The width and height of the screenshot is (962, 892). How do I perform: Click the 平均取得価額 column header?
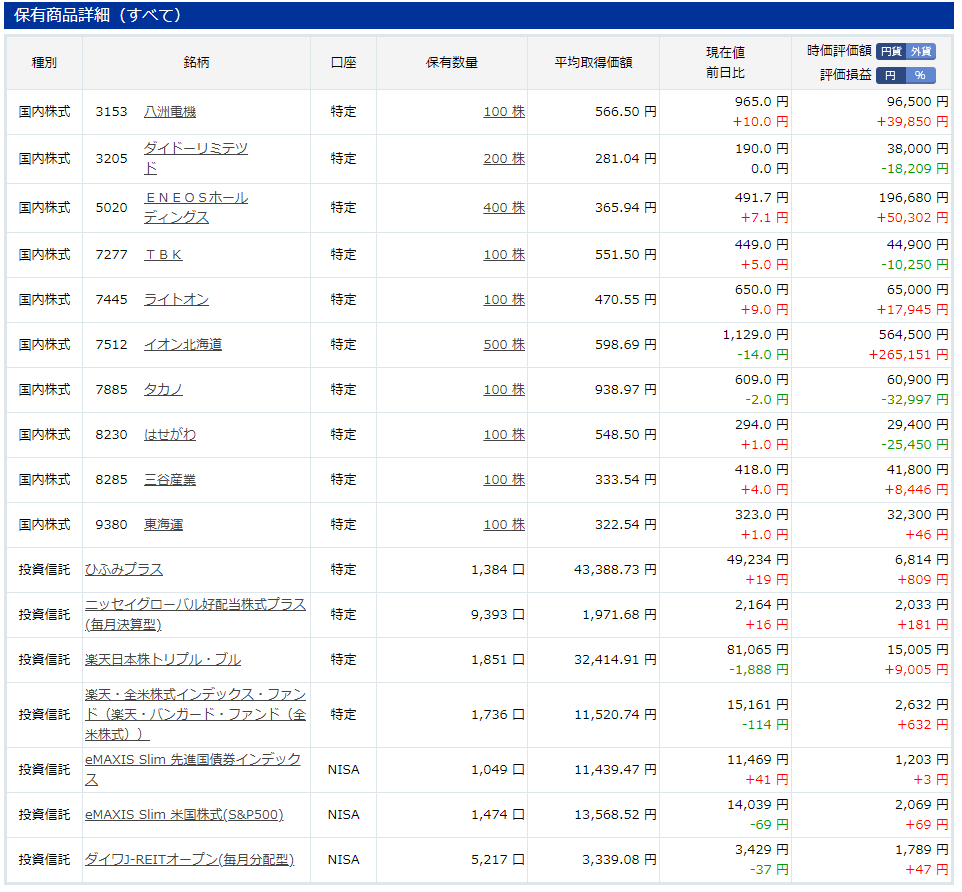pyautogui.click(x=593, y=63)
